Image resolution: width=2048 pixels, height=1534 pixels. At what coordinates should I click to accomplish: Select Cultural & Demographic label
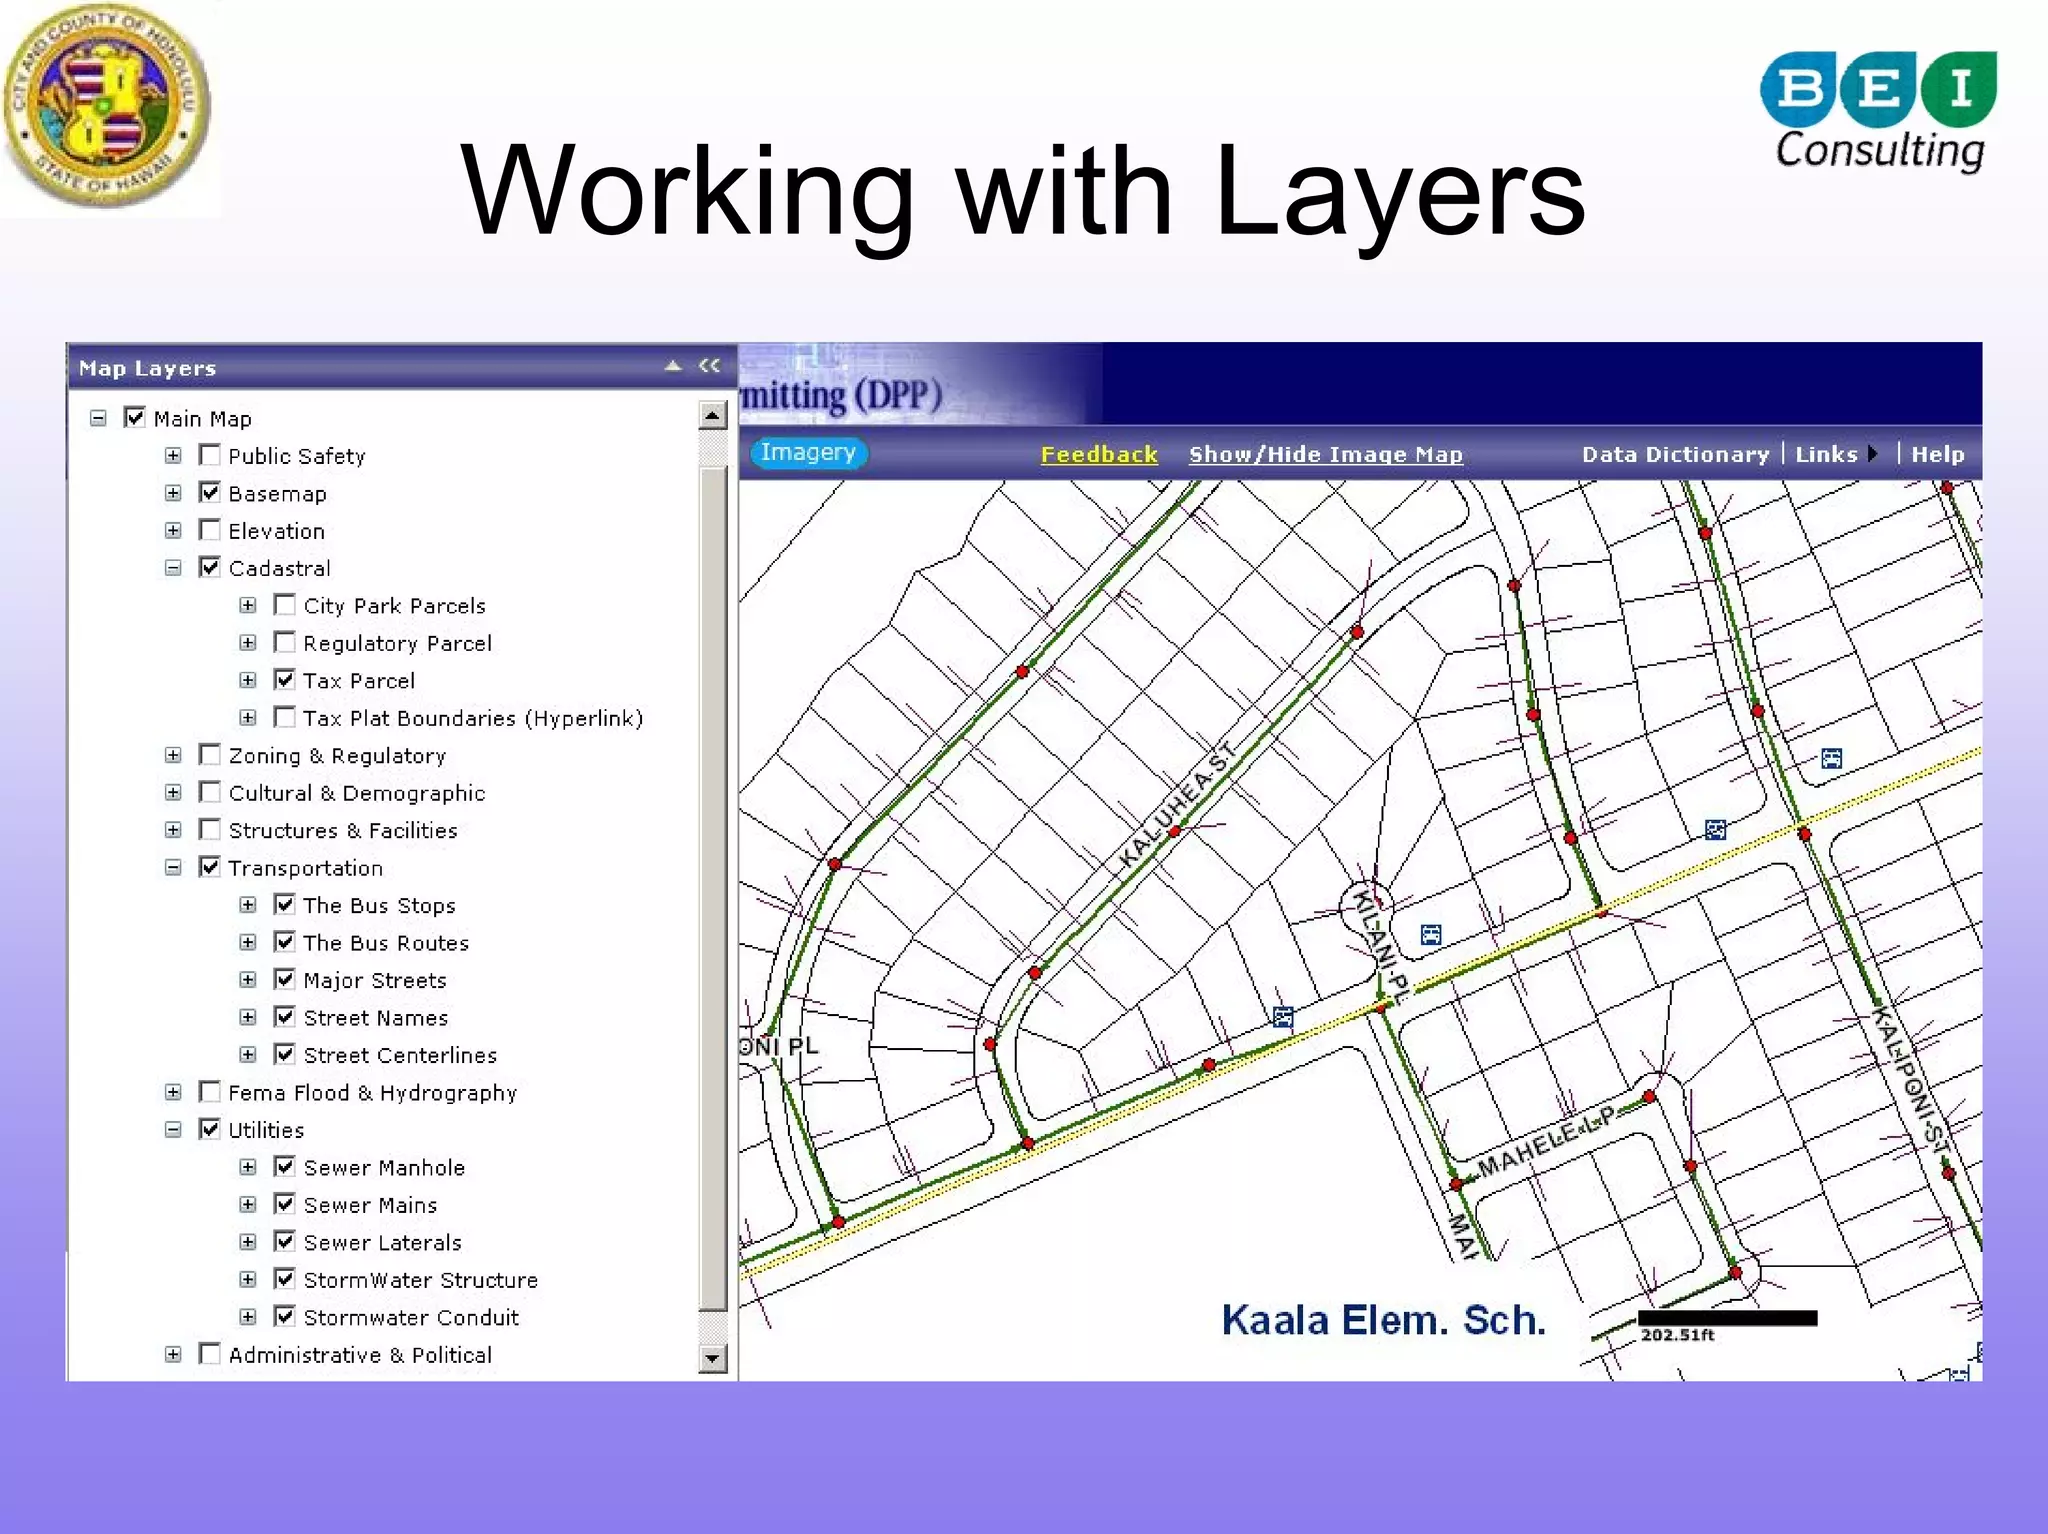[x=357, y=793]
